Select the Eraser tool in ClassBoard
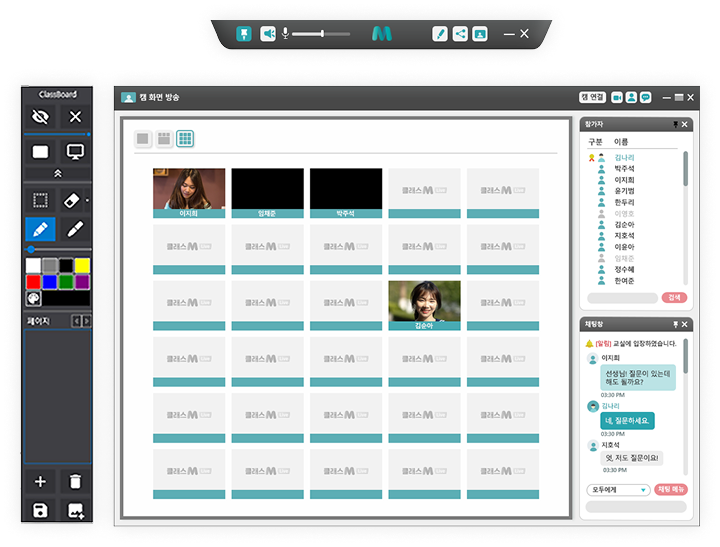Image resolution: width=720 pixels, height=547 pixels. [73, 200]
